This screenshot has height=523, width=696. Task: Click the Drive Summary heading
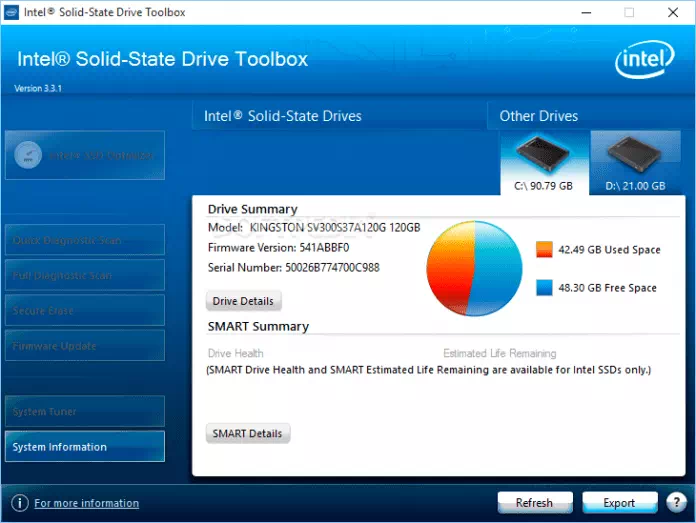(253, 209)
